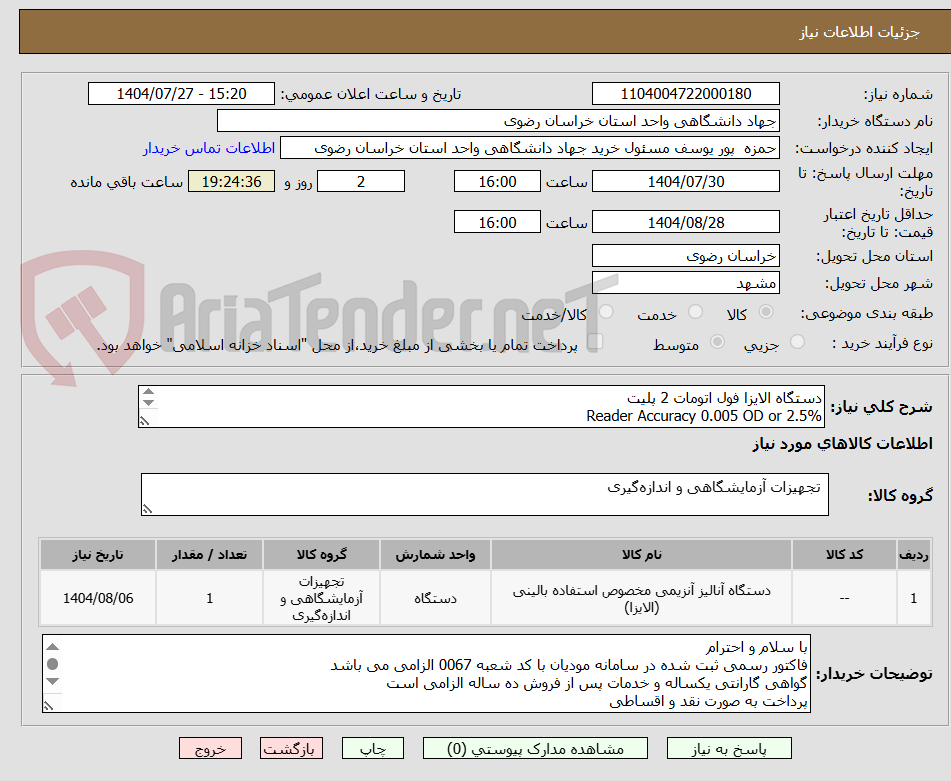The image size is (951, 781).
Task: Click delivery city field مشهد
Action: point(685,283)
